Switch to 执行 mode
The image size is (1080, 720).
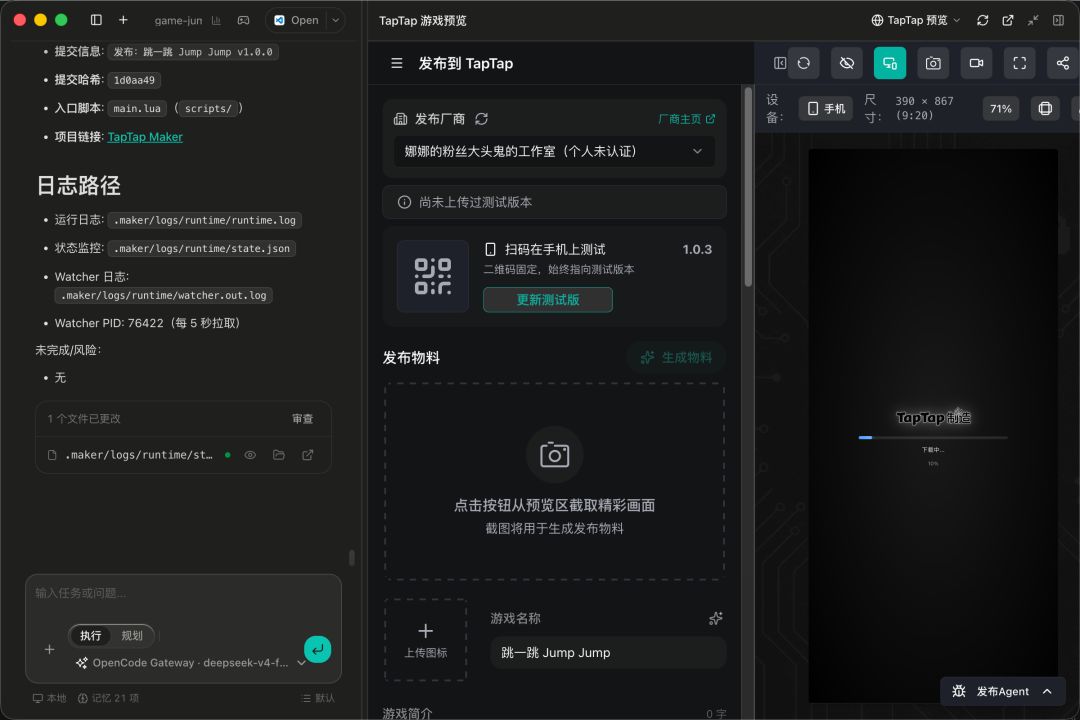point(90,636)
